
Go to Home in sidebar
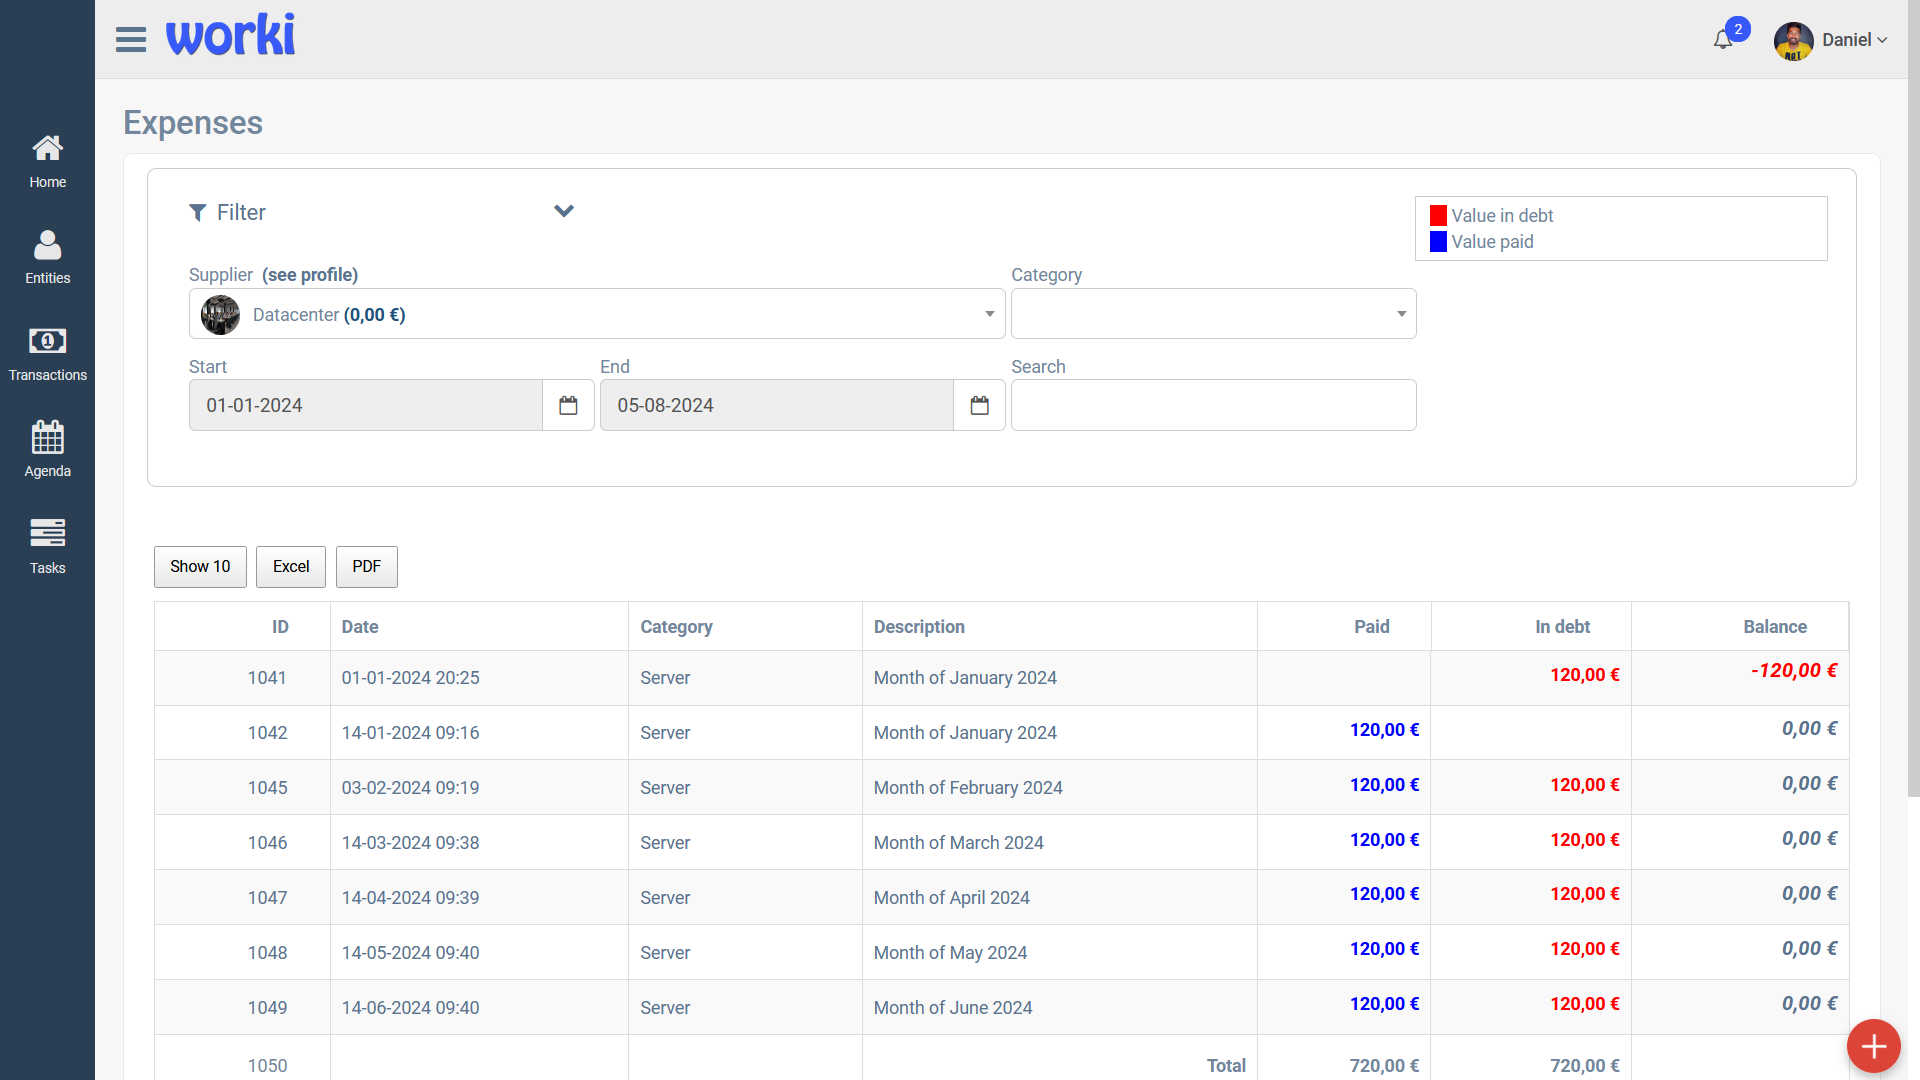coord(47,162)
